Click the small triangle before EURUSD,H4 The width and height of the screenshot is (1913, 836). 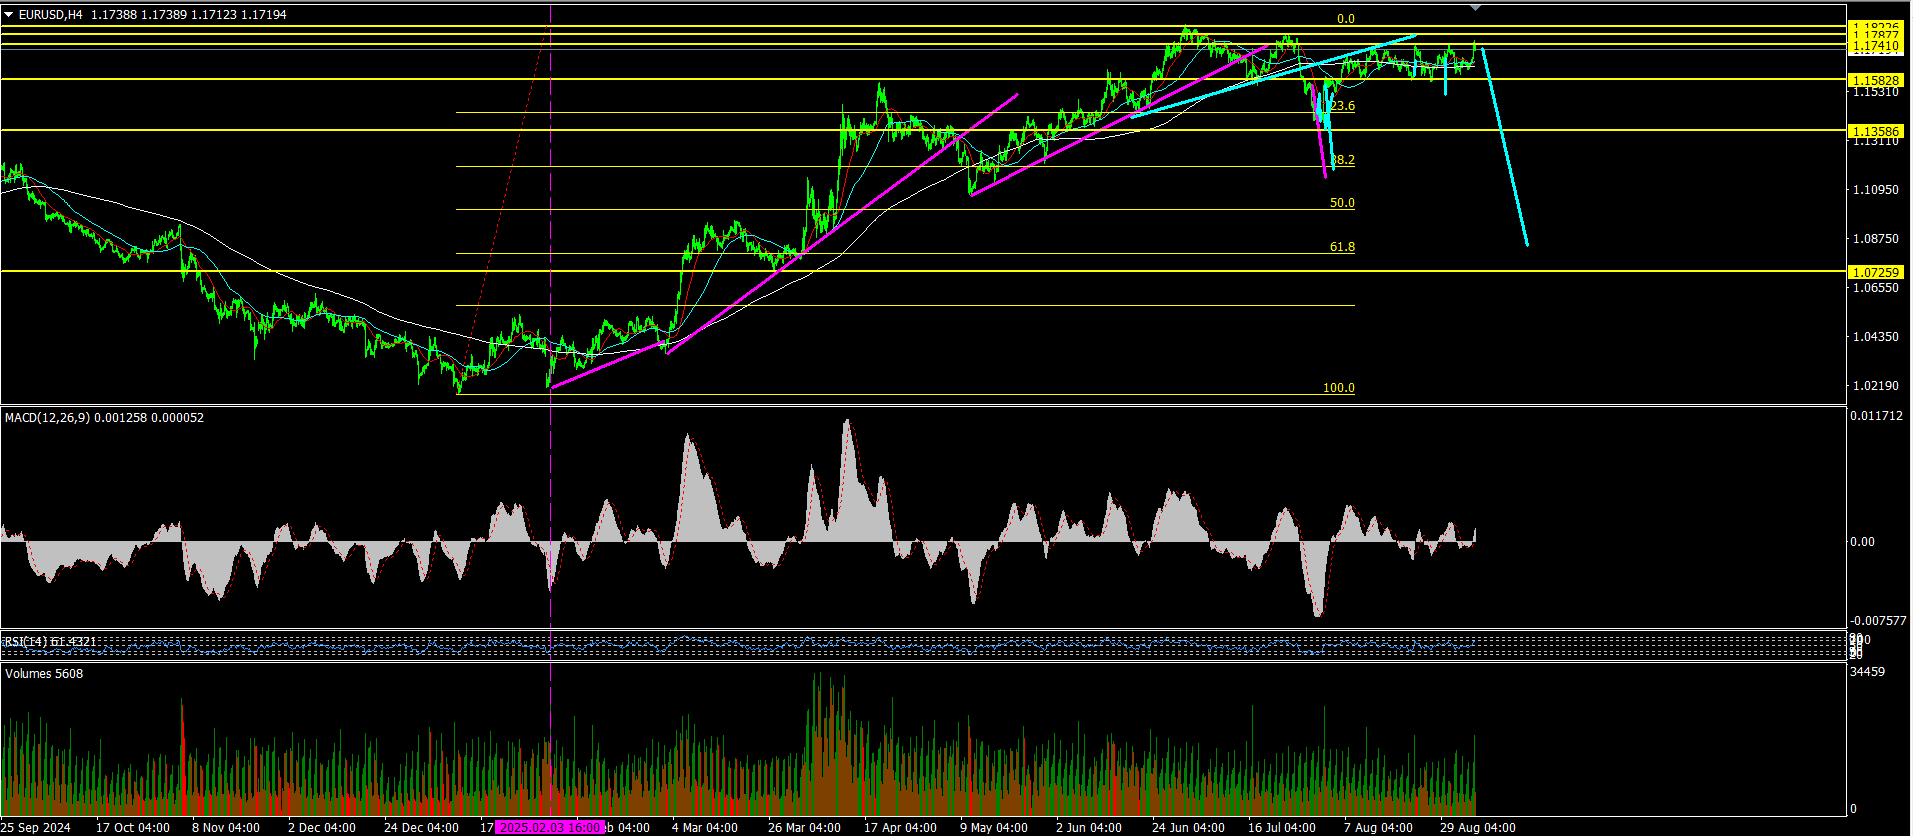9,15
